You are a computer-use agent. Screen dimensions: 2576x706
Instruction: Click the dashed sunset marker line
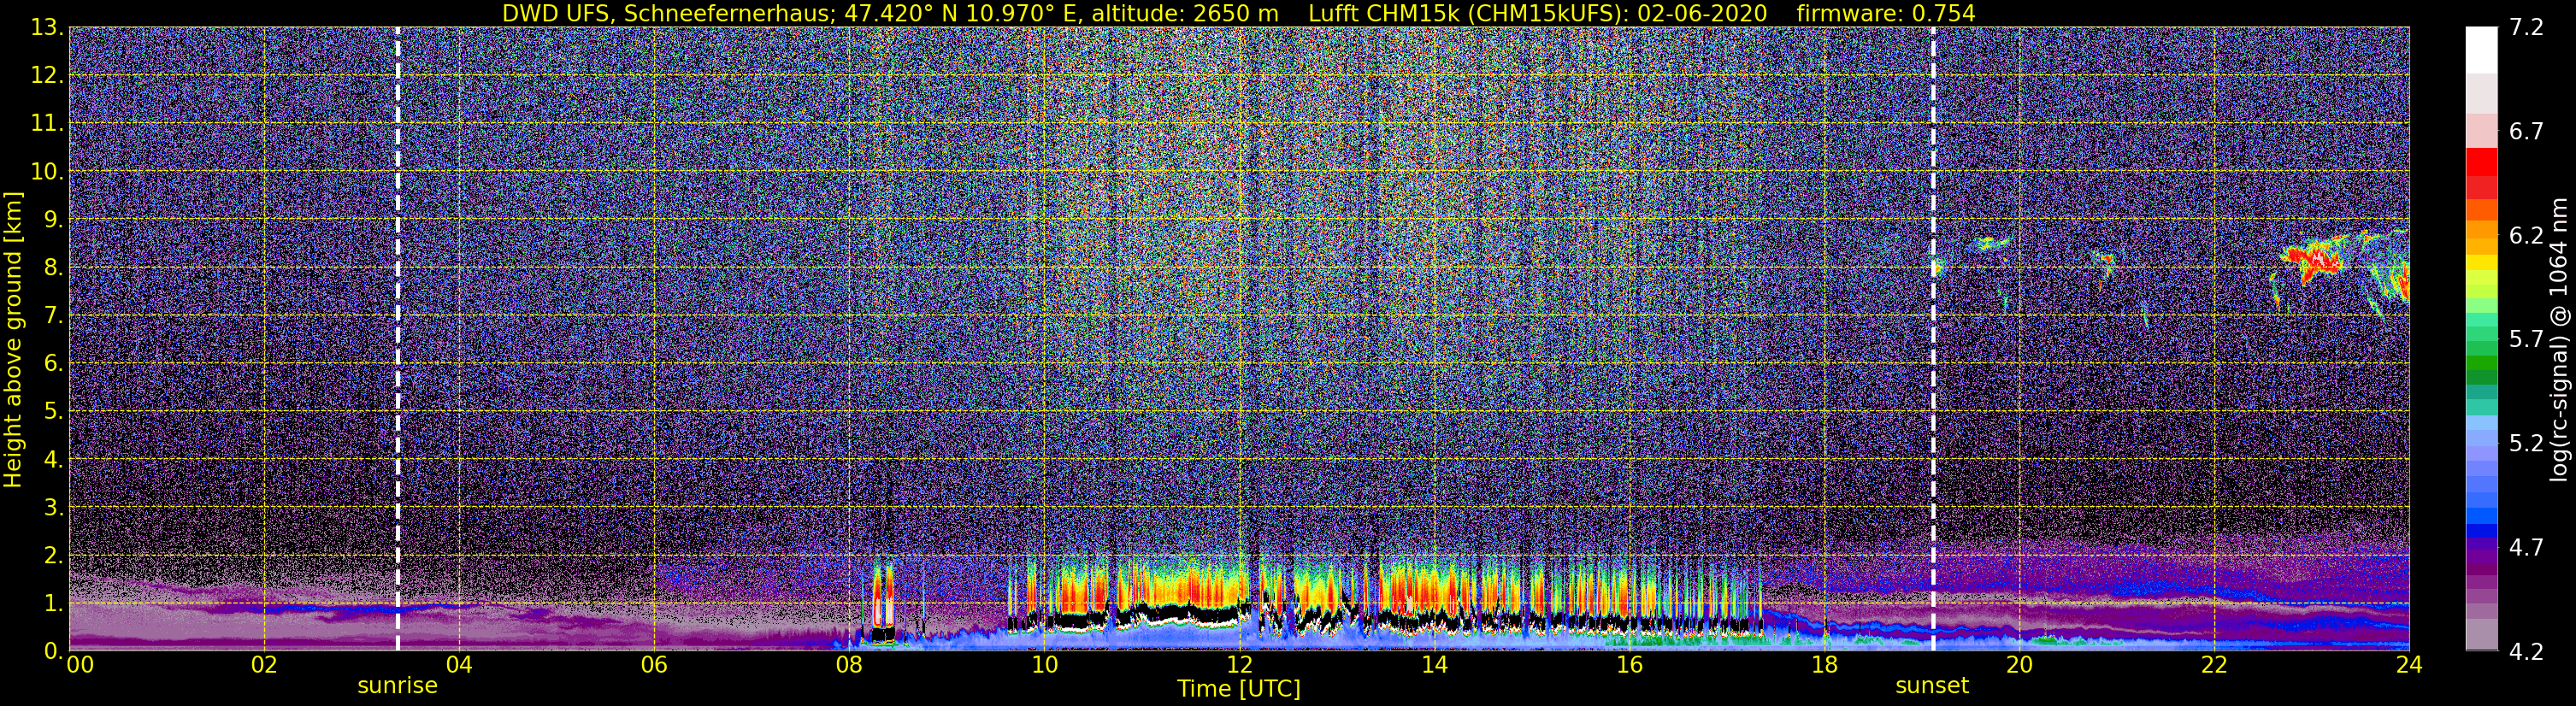(x=1932, y=339)
